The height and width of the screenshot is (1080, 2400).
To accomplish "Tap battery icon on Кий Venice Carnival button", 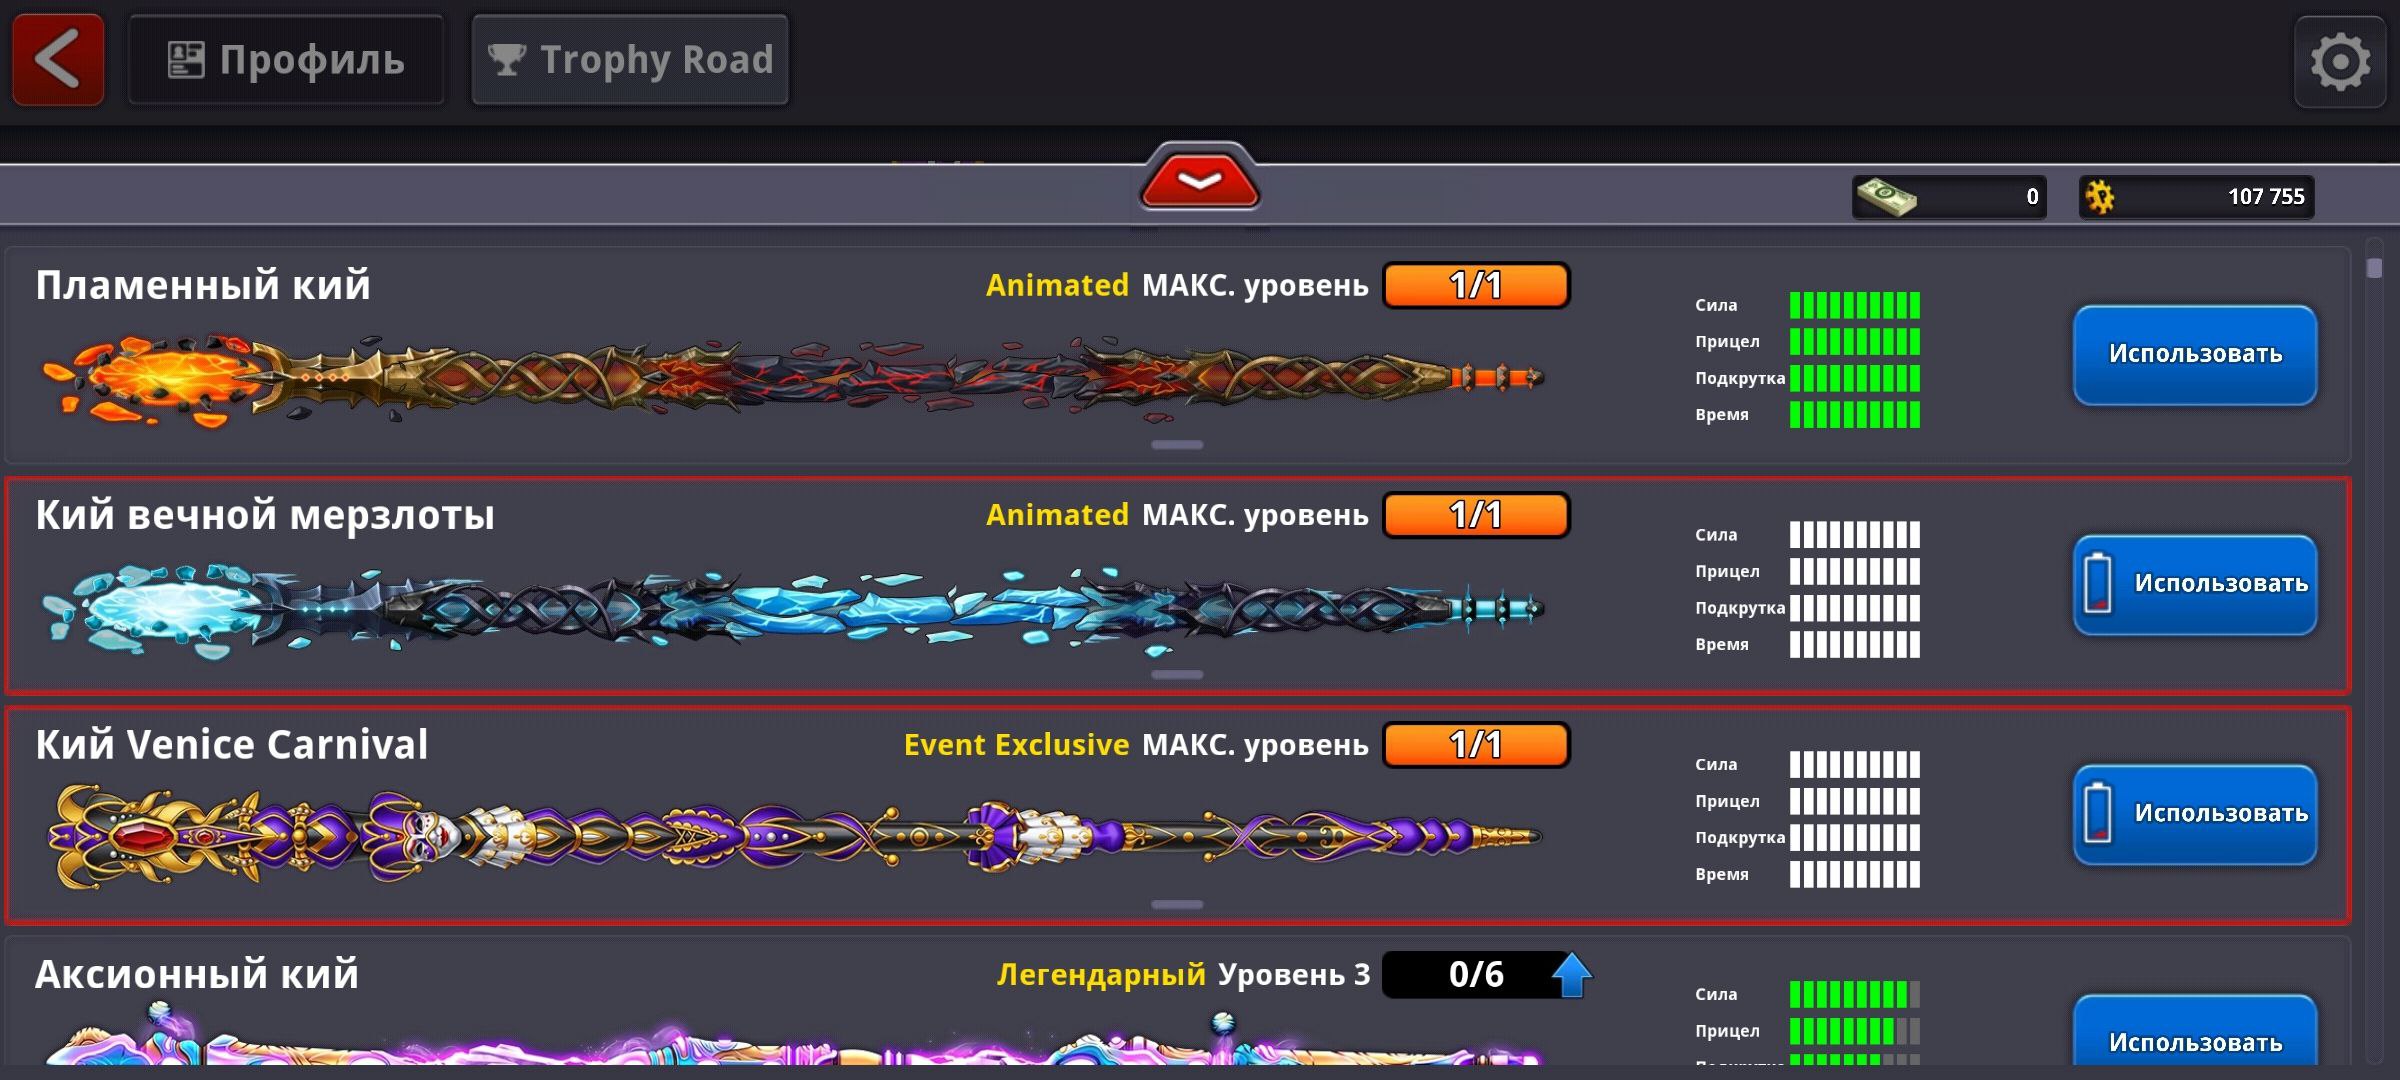I will [2097, 813].
